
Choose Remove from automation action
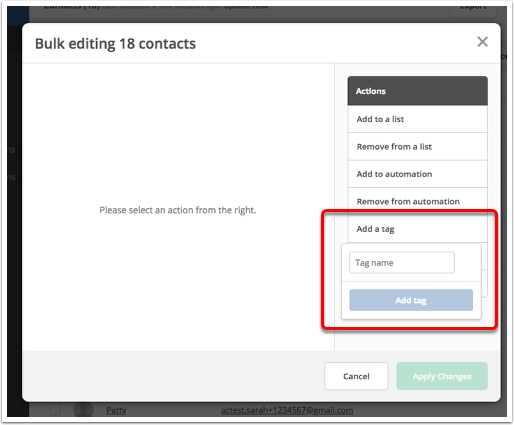(417, 201)
